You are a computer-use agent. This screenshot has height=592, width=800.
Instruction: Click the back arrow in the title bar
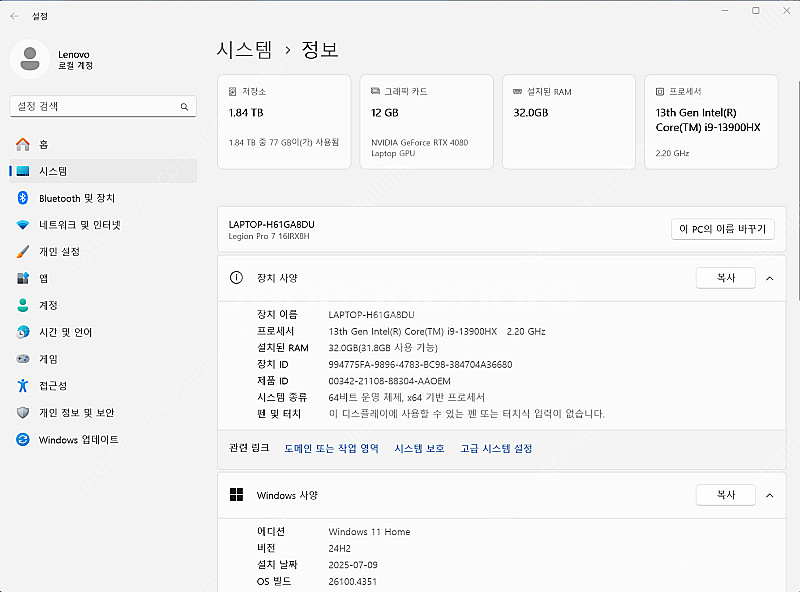coord(14,16)
